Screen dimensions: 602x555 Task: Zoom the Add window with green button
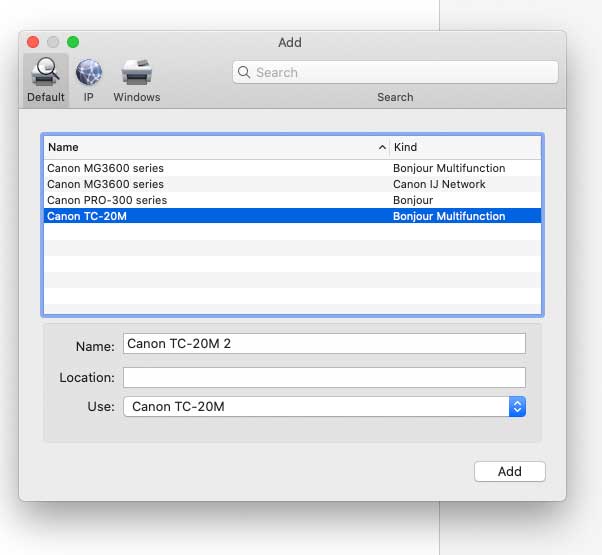click(x=73, y=42)
